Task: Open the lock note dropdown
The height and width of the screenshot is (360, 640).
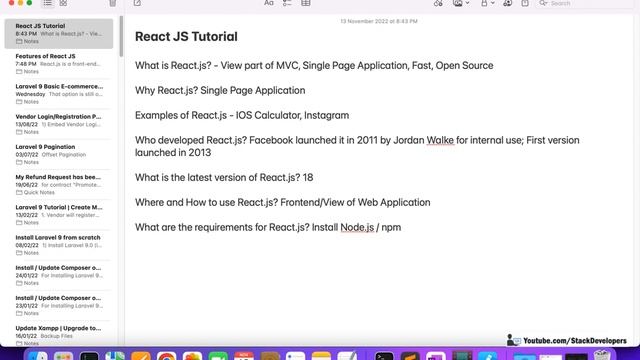Action: pyautogui.click(x=487, y=3)
